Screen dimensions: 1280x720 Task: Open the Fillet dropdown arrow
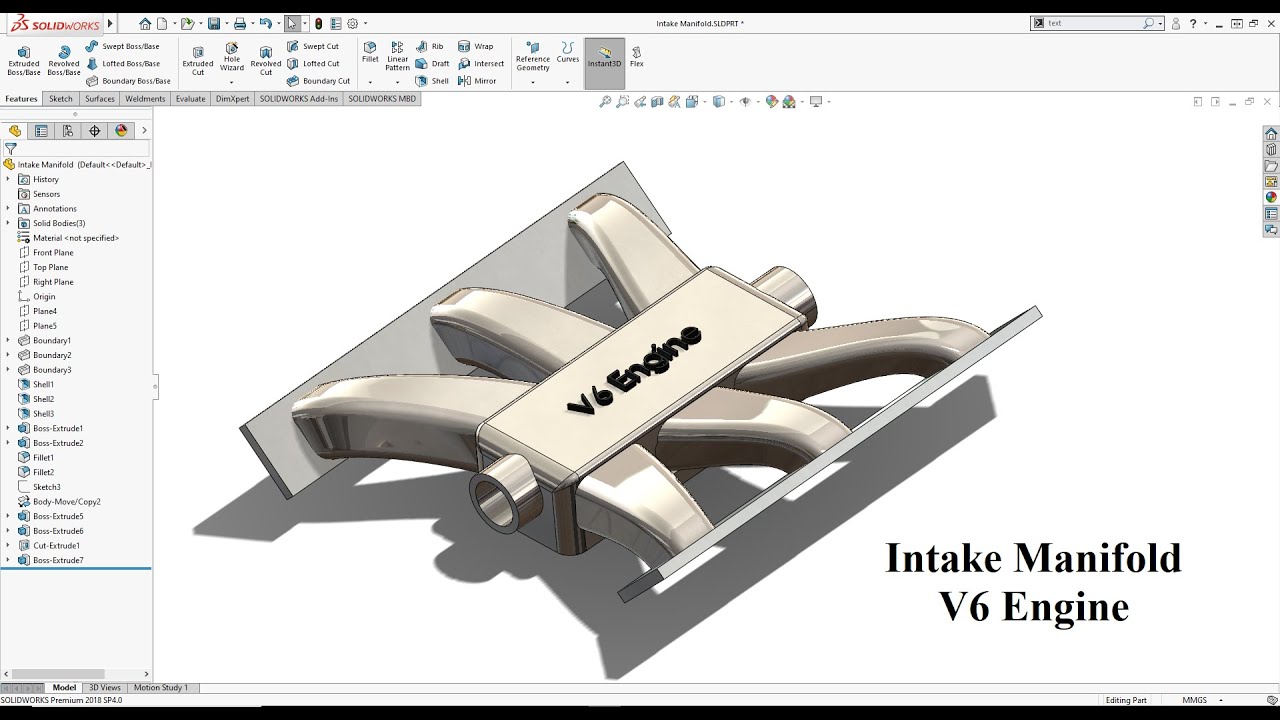coord(370,83)
